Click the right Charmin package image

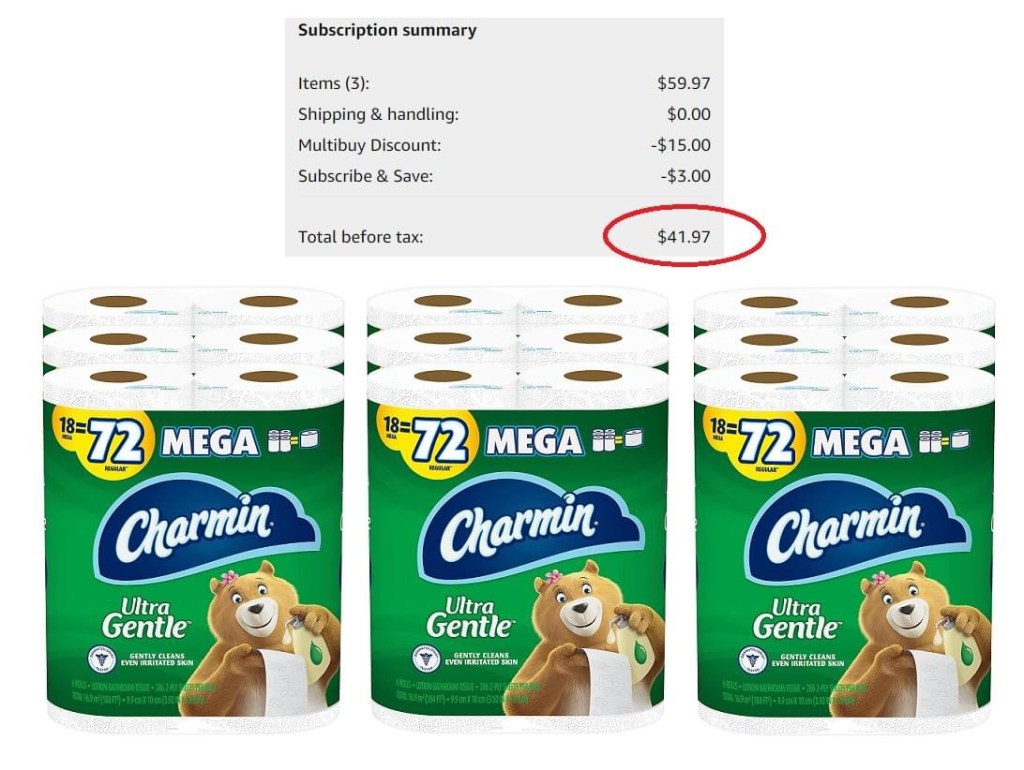click(844, 509)
